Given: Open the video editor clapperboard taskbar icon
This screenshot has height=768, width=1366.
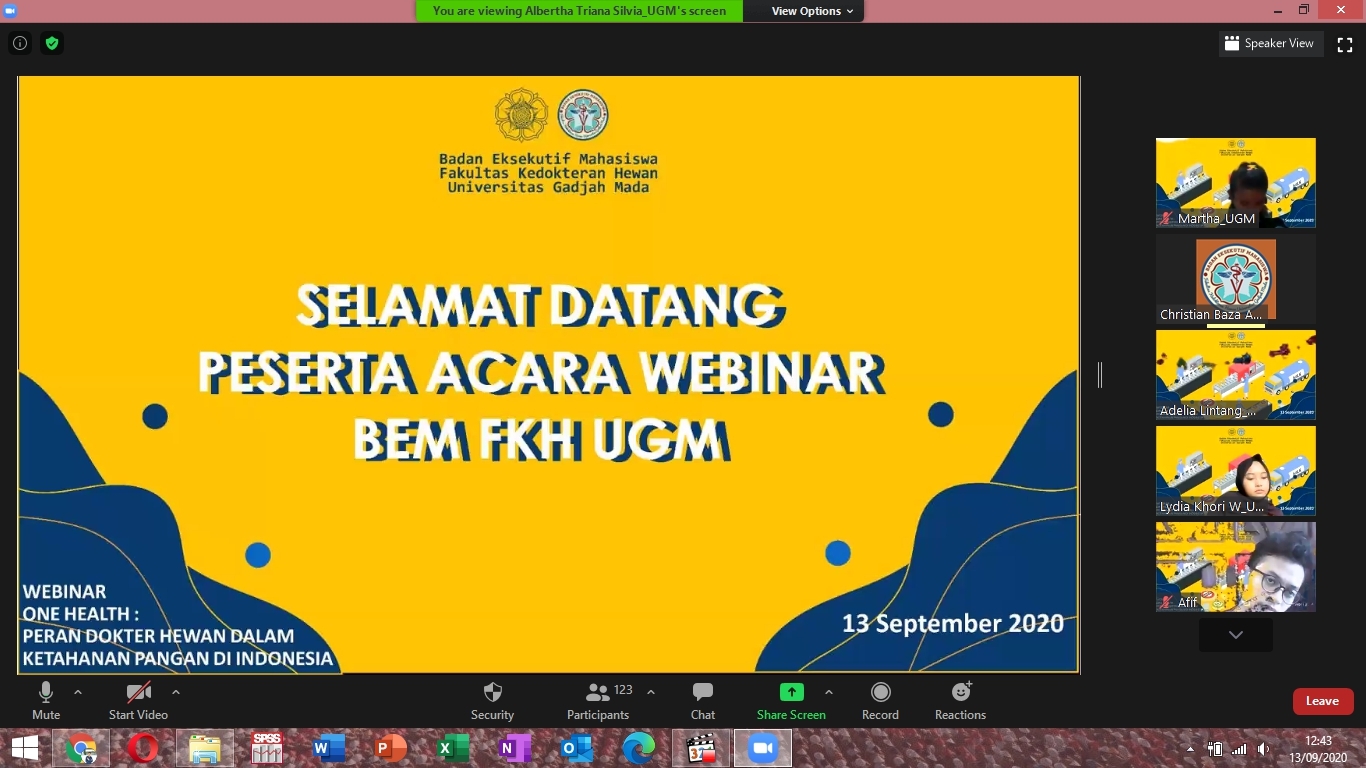Looking at the screenshot, I should pyautogui.click(x=701, y=748).
